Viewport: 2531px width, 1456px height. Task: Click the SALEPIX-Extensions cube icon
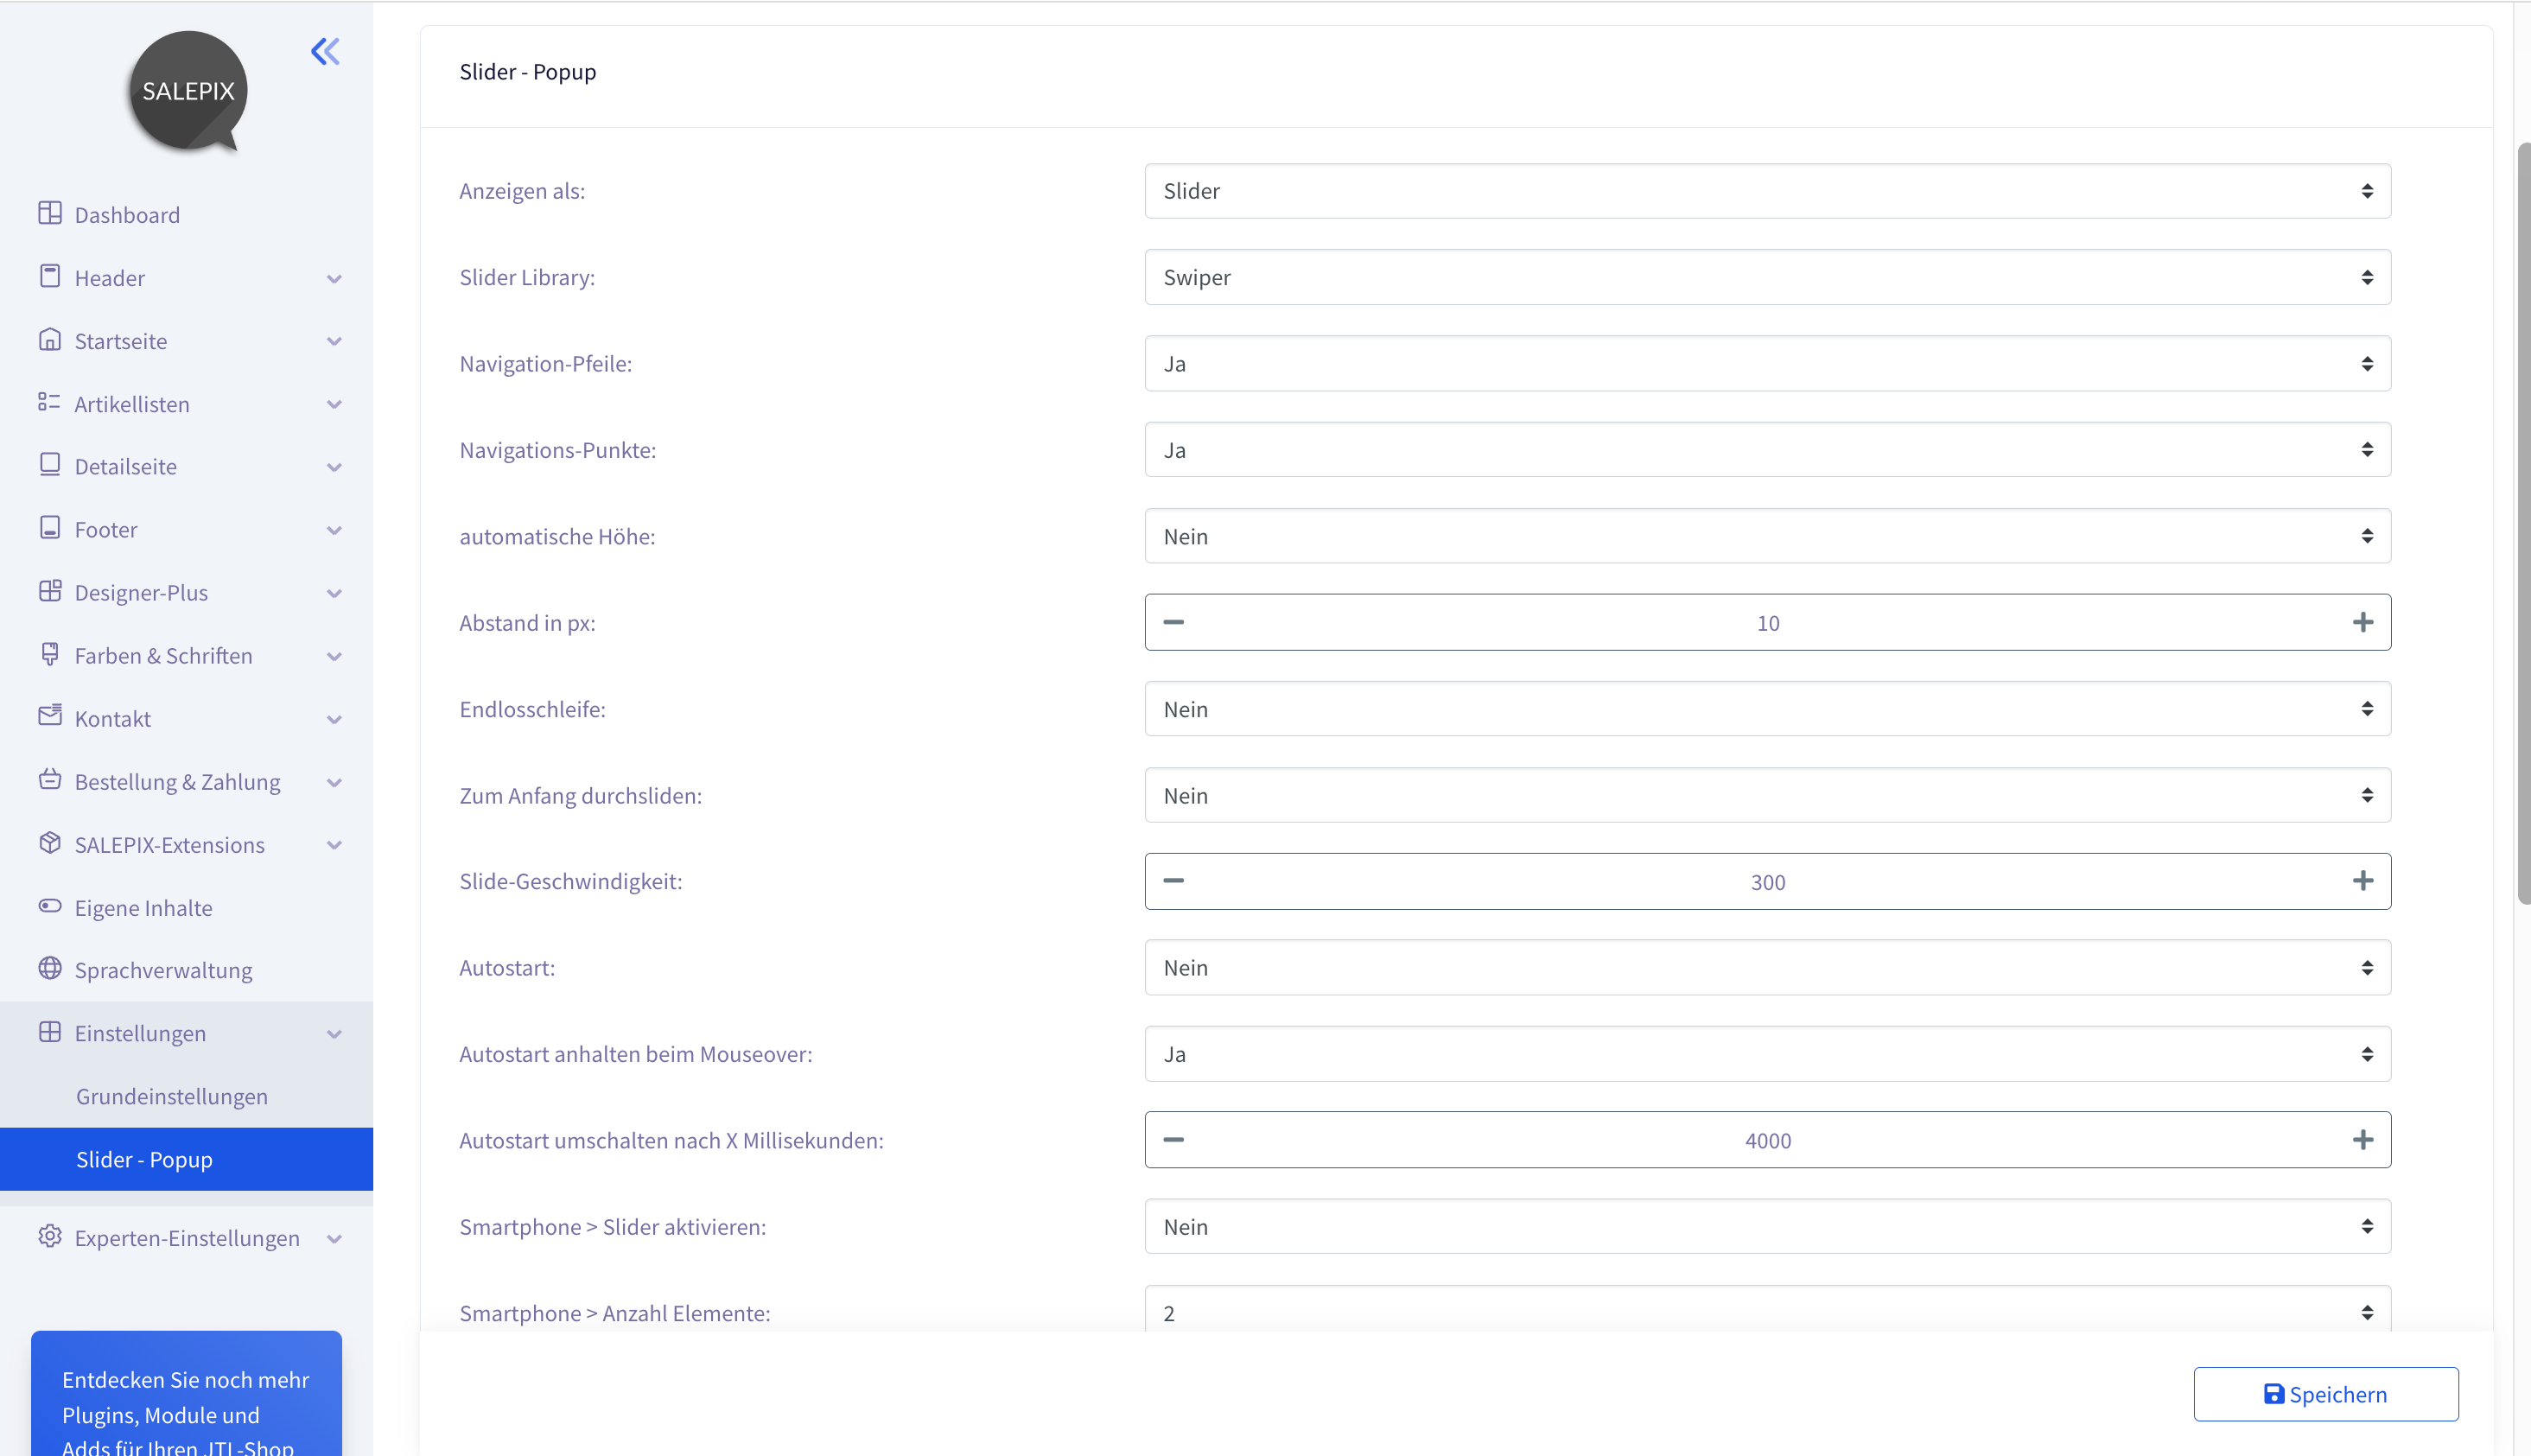click(x=50, y=843)
